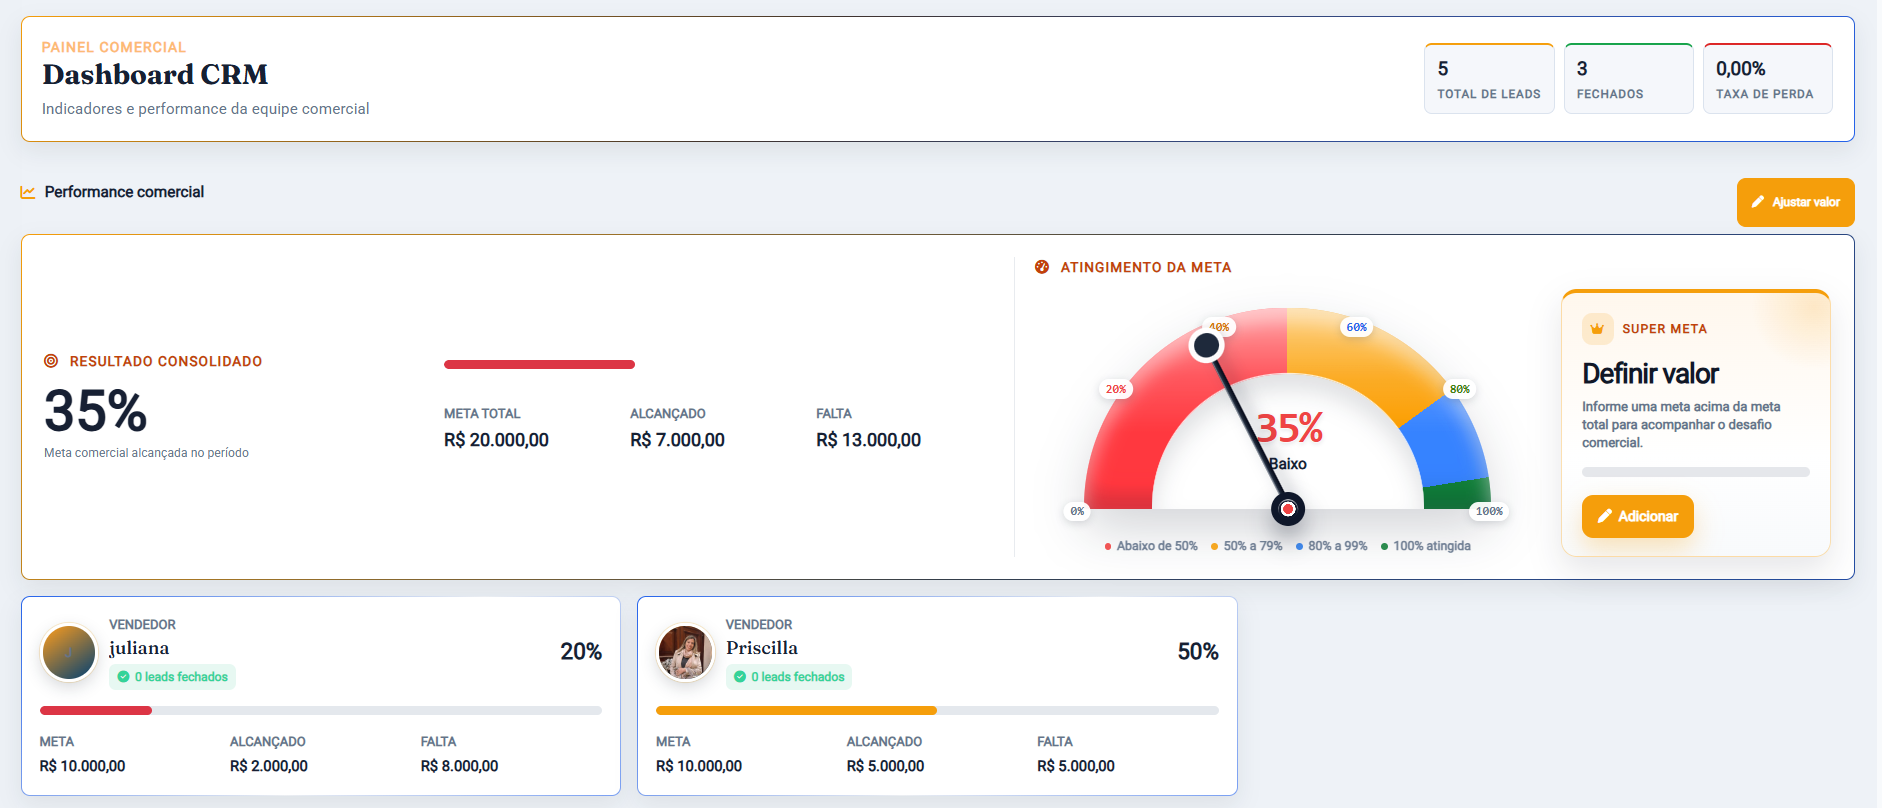This screenshot has width=1882, height=808.
Task: Click the check icon in juliana's leads badge
Action: point(123,677)
